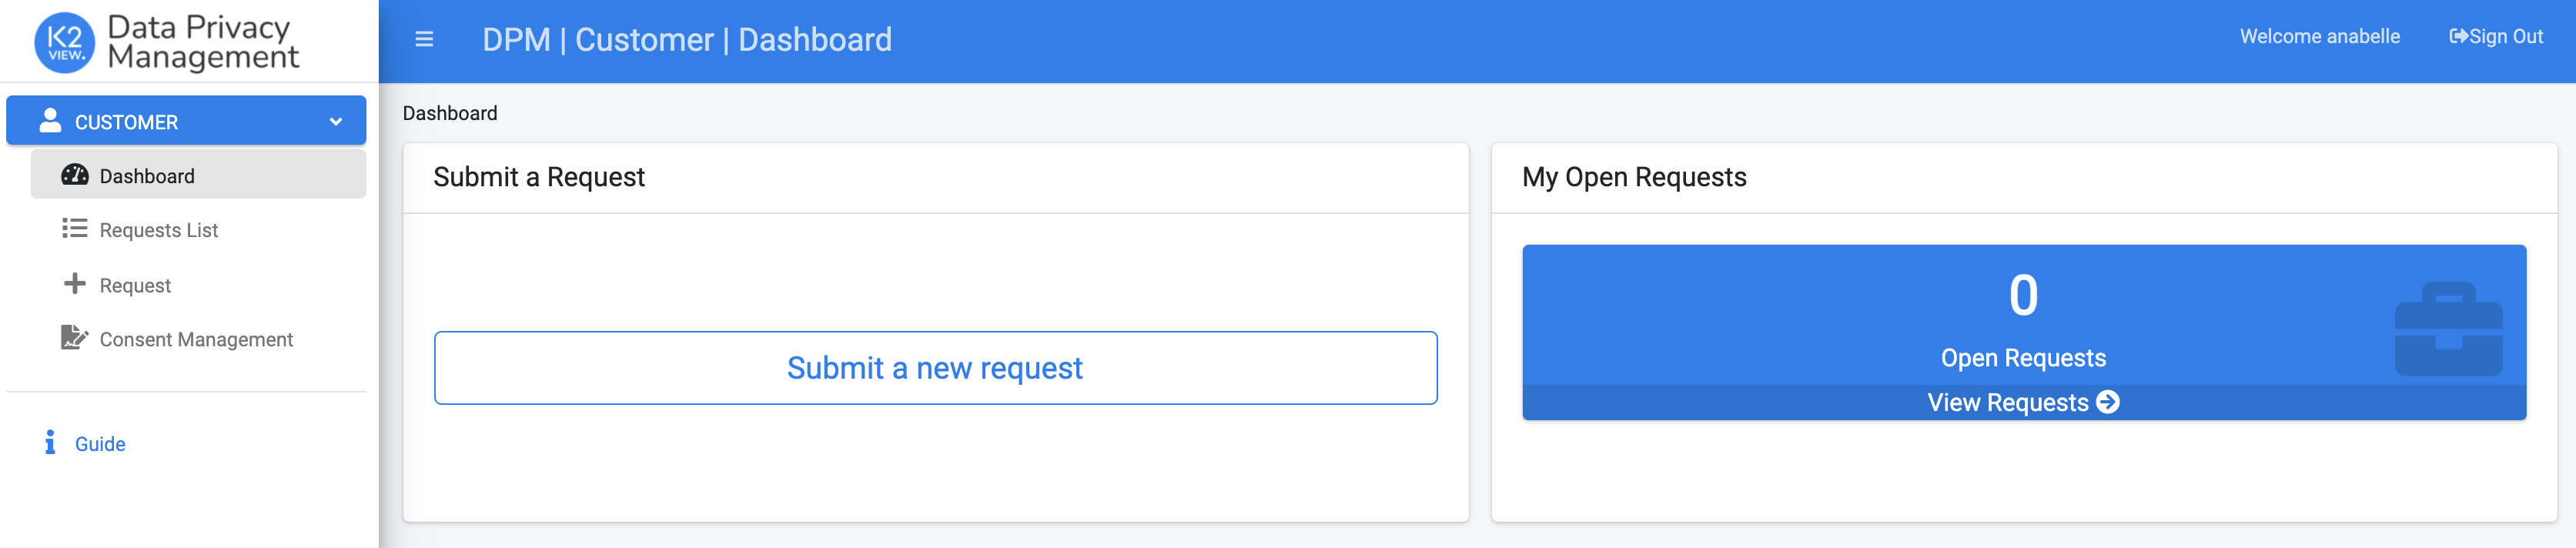This screenshot has height=548, width=2576.
Task: Click the View Requests footer link
Action: click(x=2023, y=402)
